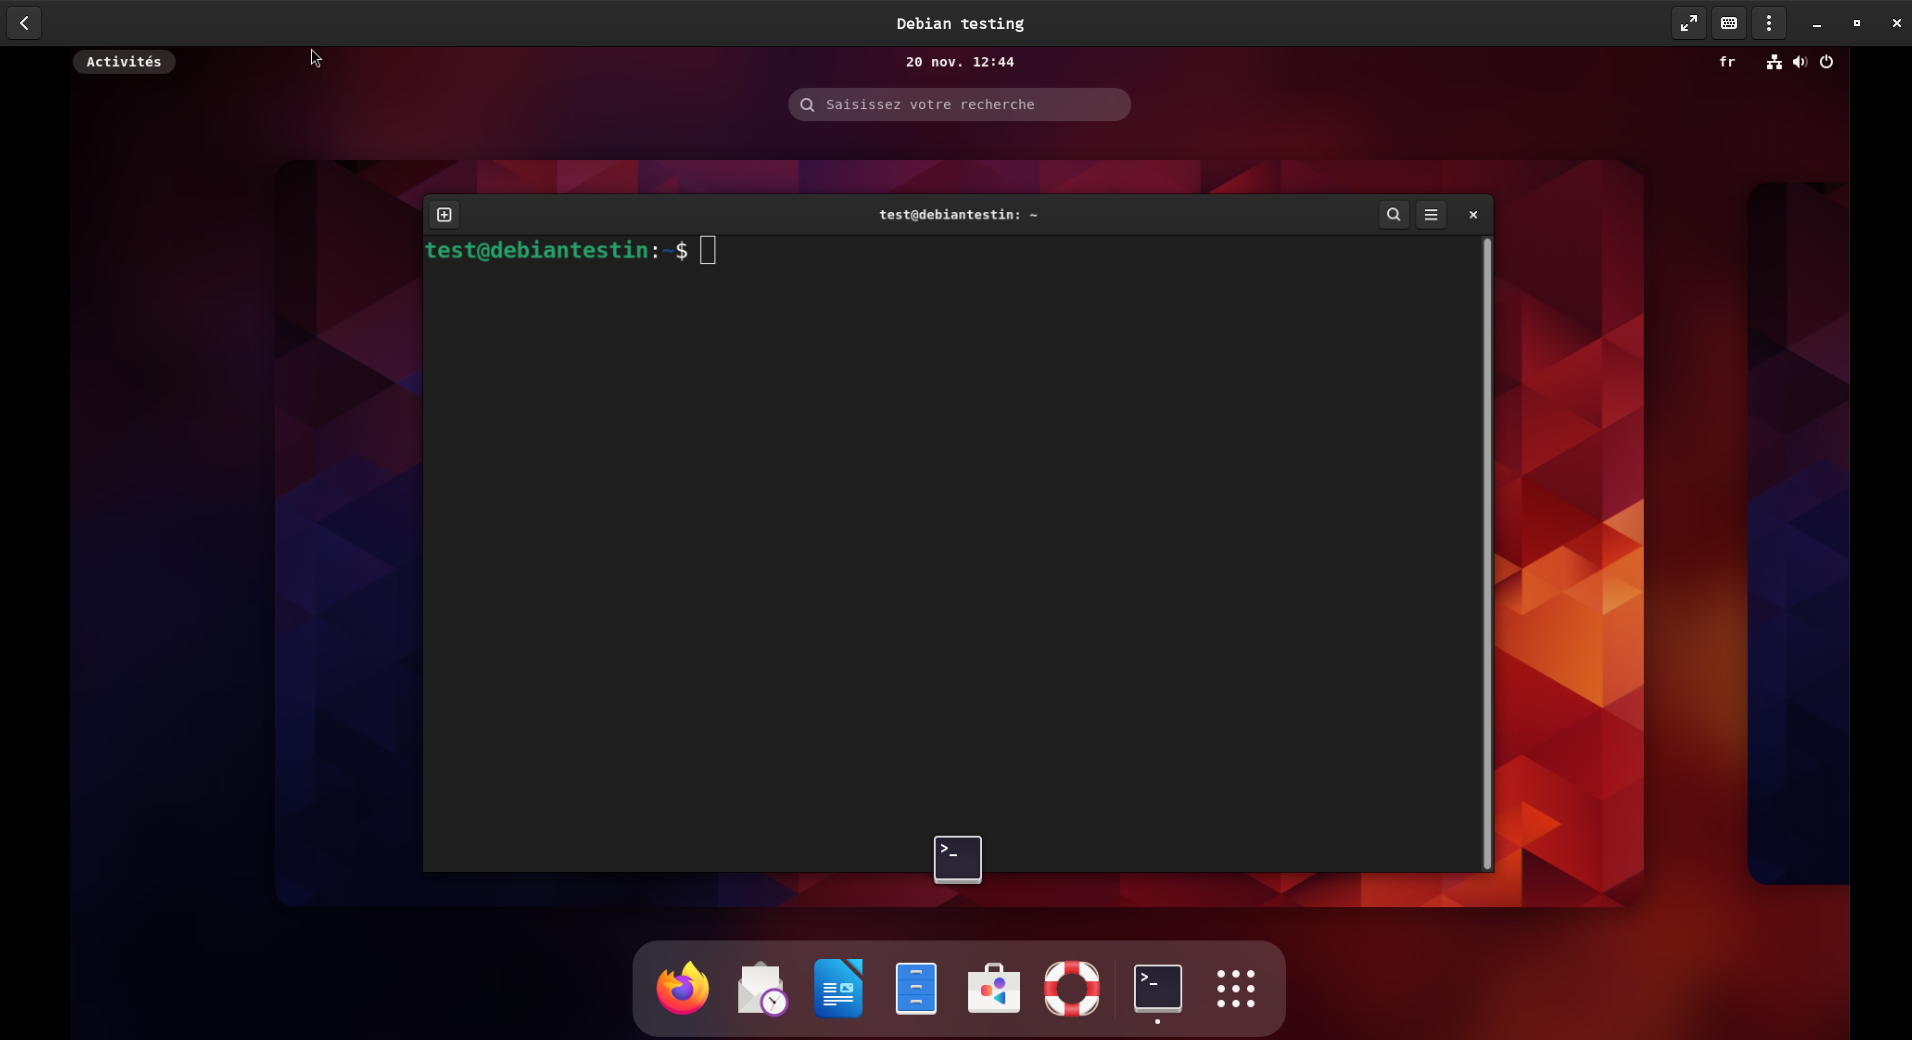This screenshot has height=1040, width=1912.
Task: Open the VM three-dot options menu
Action: [x=1769, y=23]
